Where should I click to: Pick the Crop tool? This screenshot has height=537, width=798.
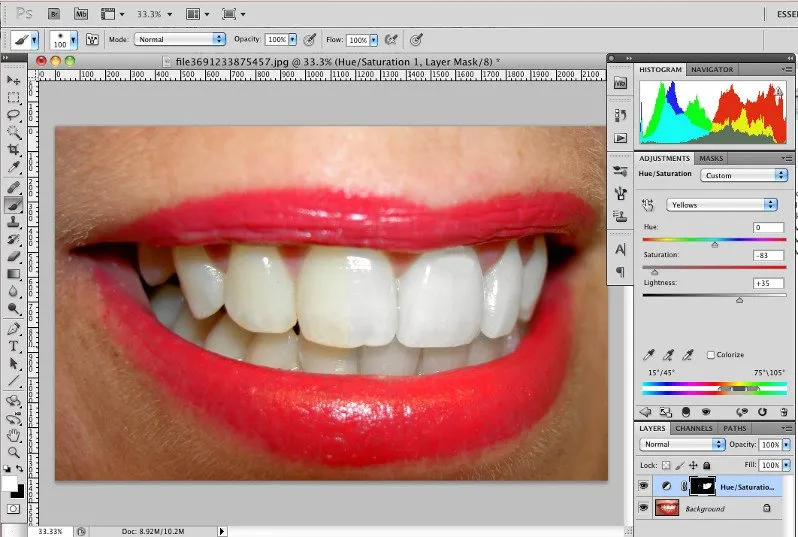click(x=14, y=150)
